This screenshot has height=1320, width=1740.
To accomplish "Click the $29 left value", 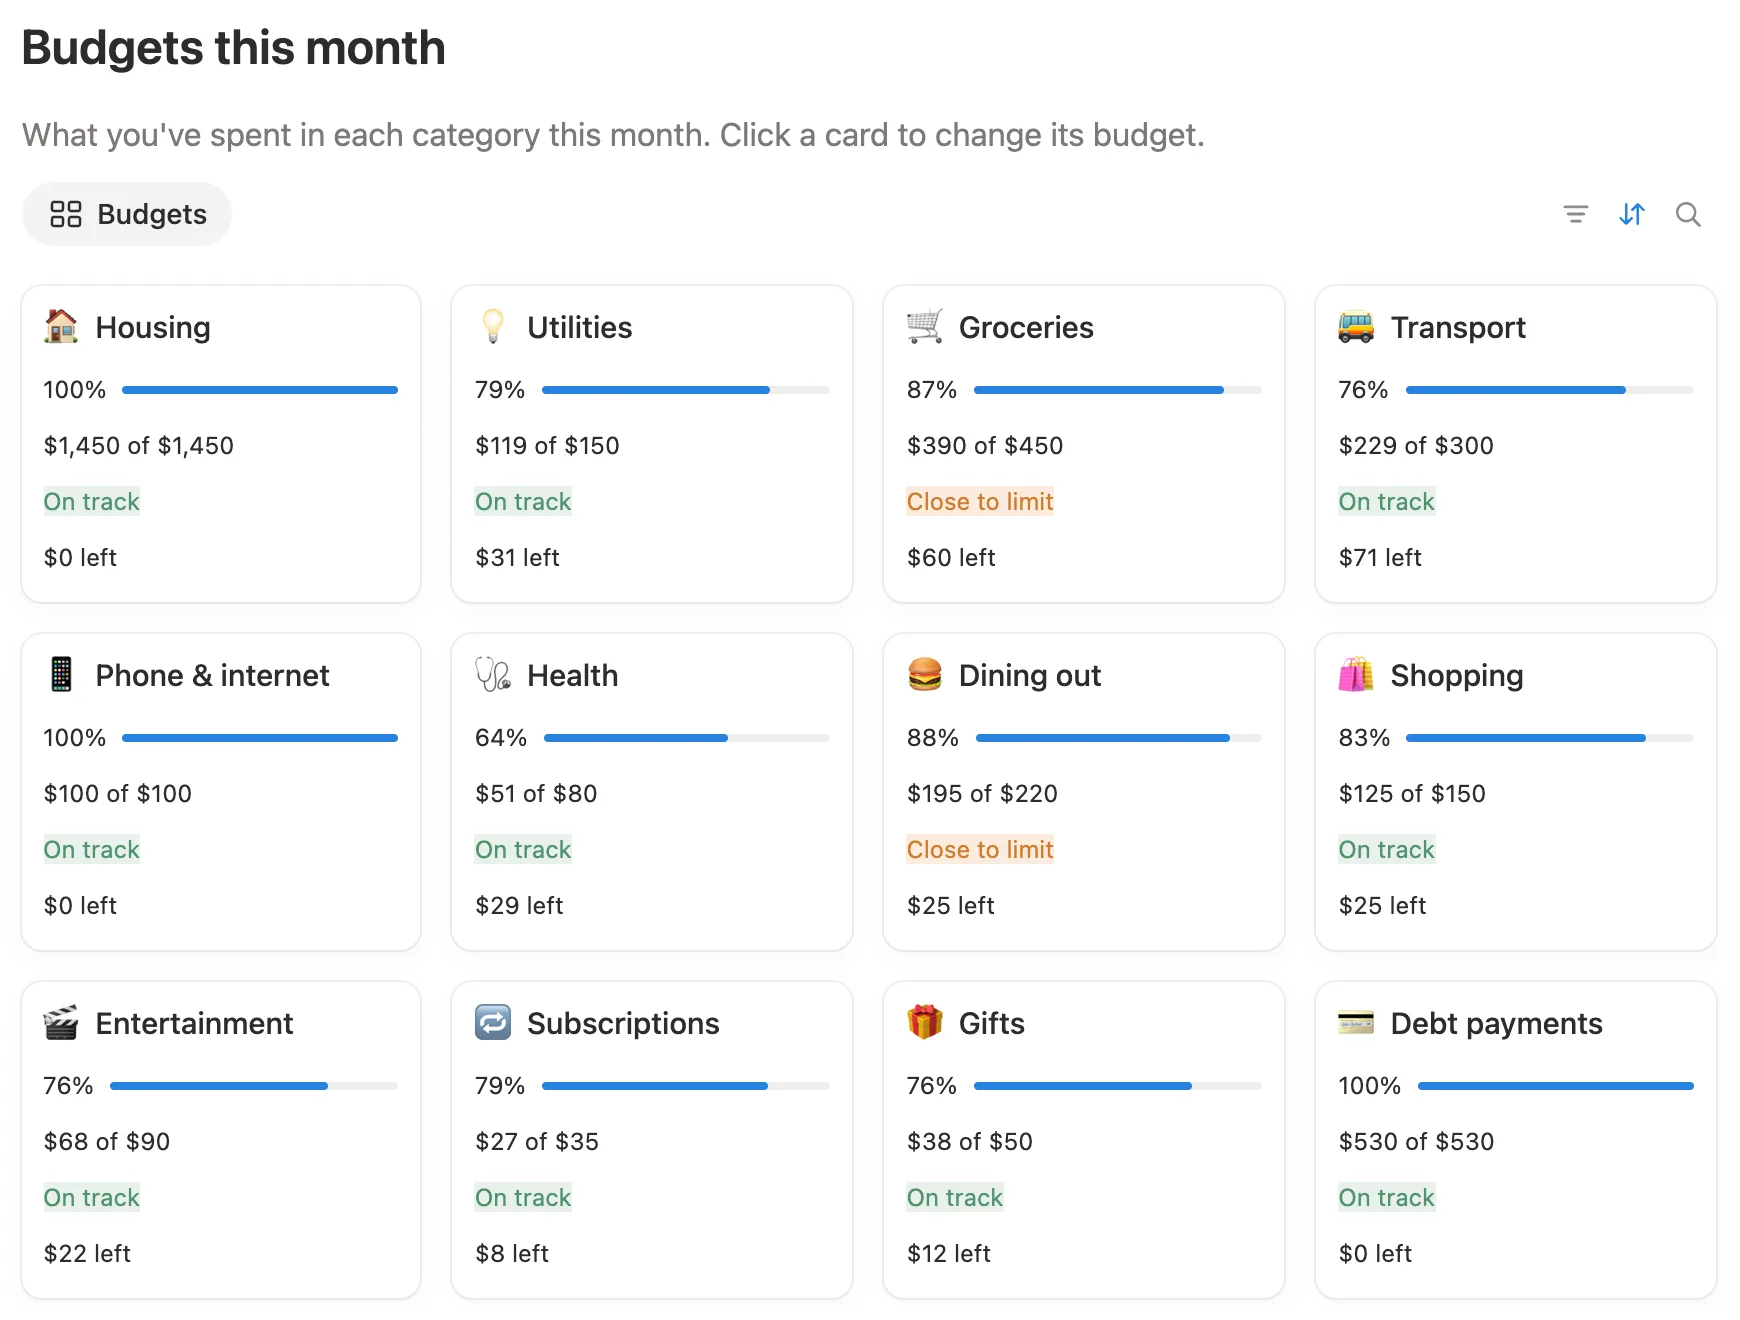I will 519,905.
